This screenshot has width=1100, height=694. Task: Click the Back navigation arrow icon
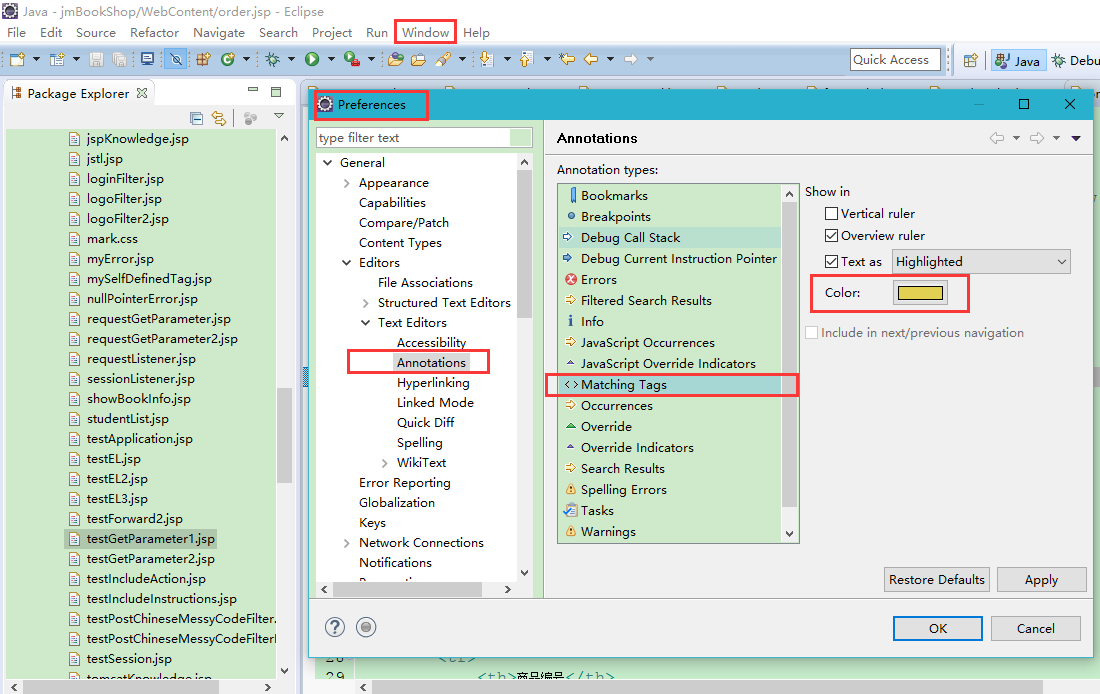point(591,60)
